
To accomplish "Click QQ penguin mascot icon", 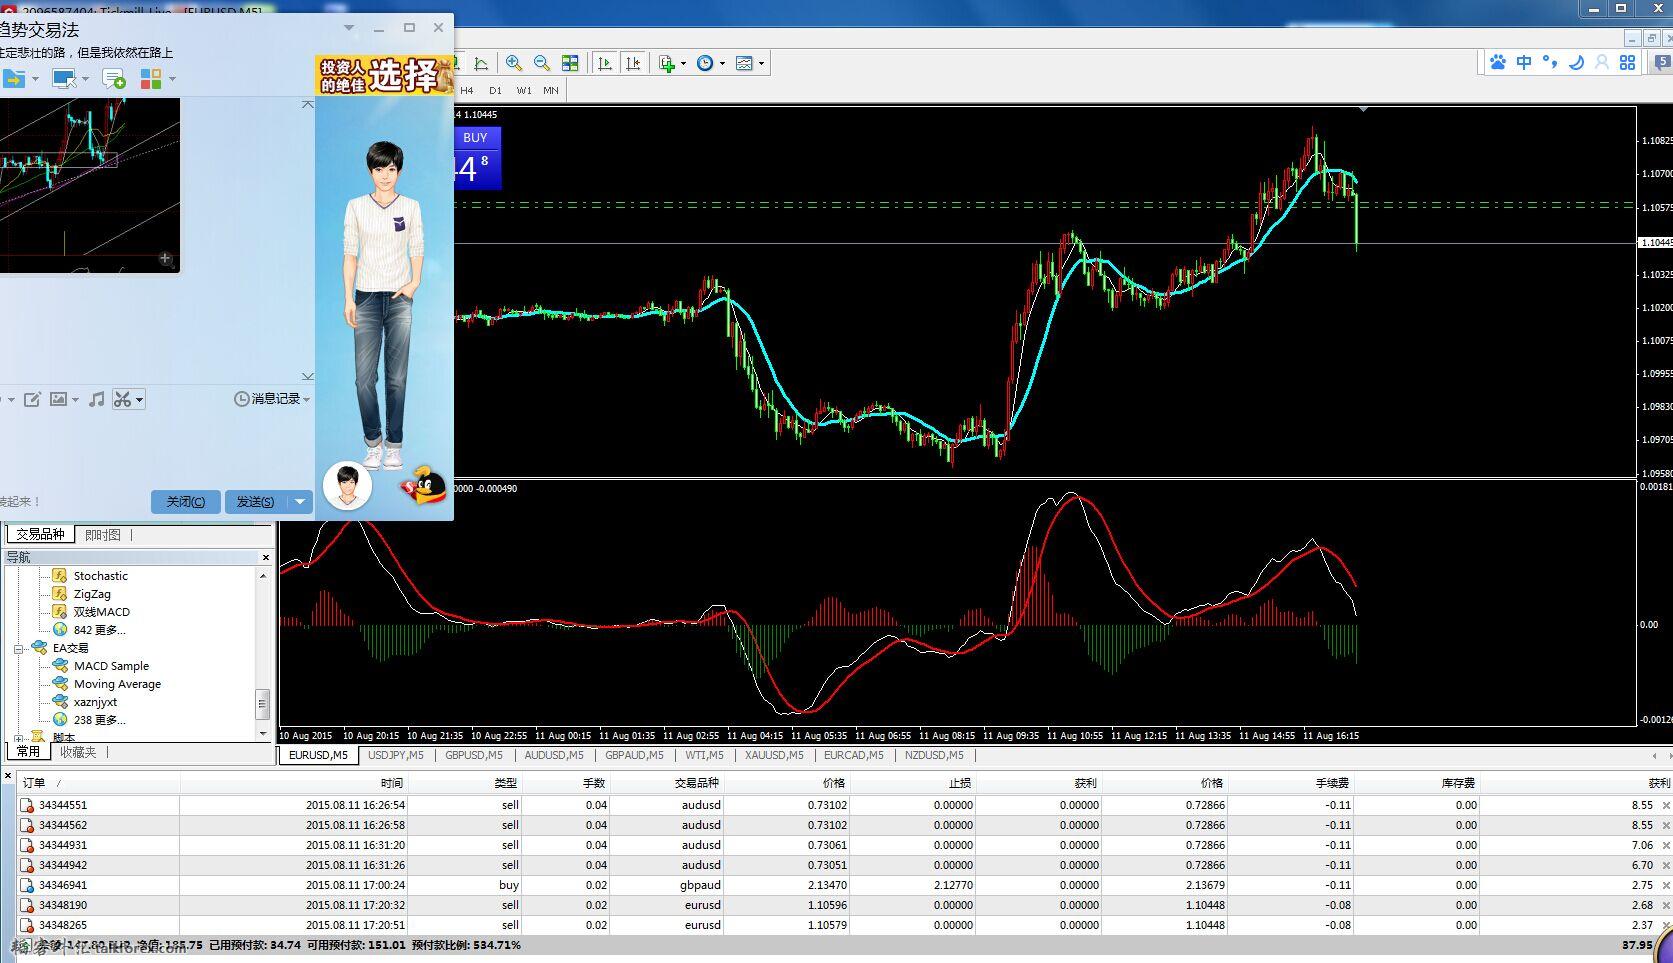I will tap(425, 486).
